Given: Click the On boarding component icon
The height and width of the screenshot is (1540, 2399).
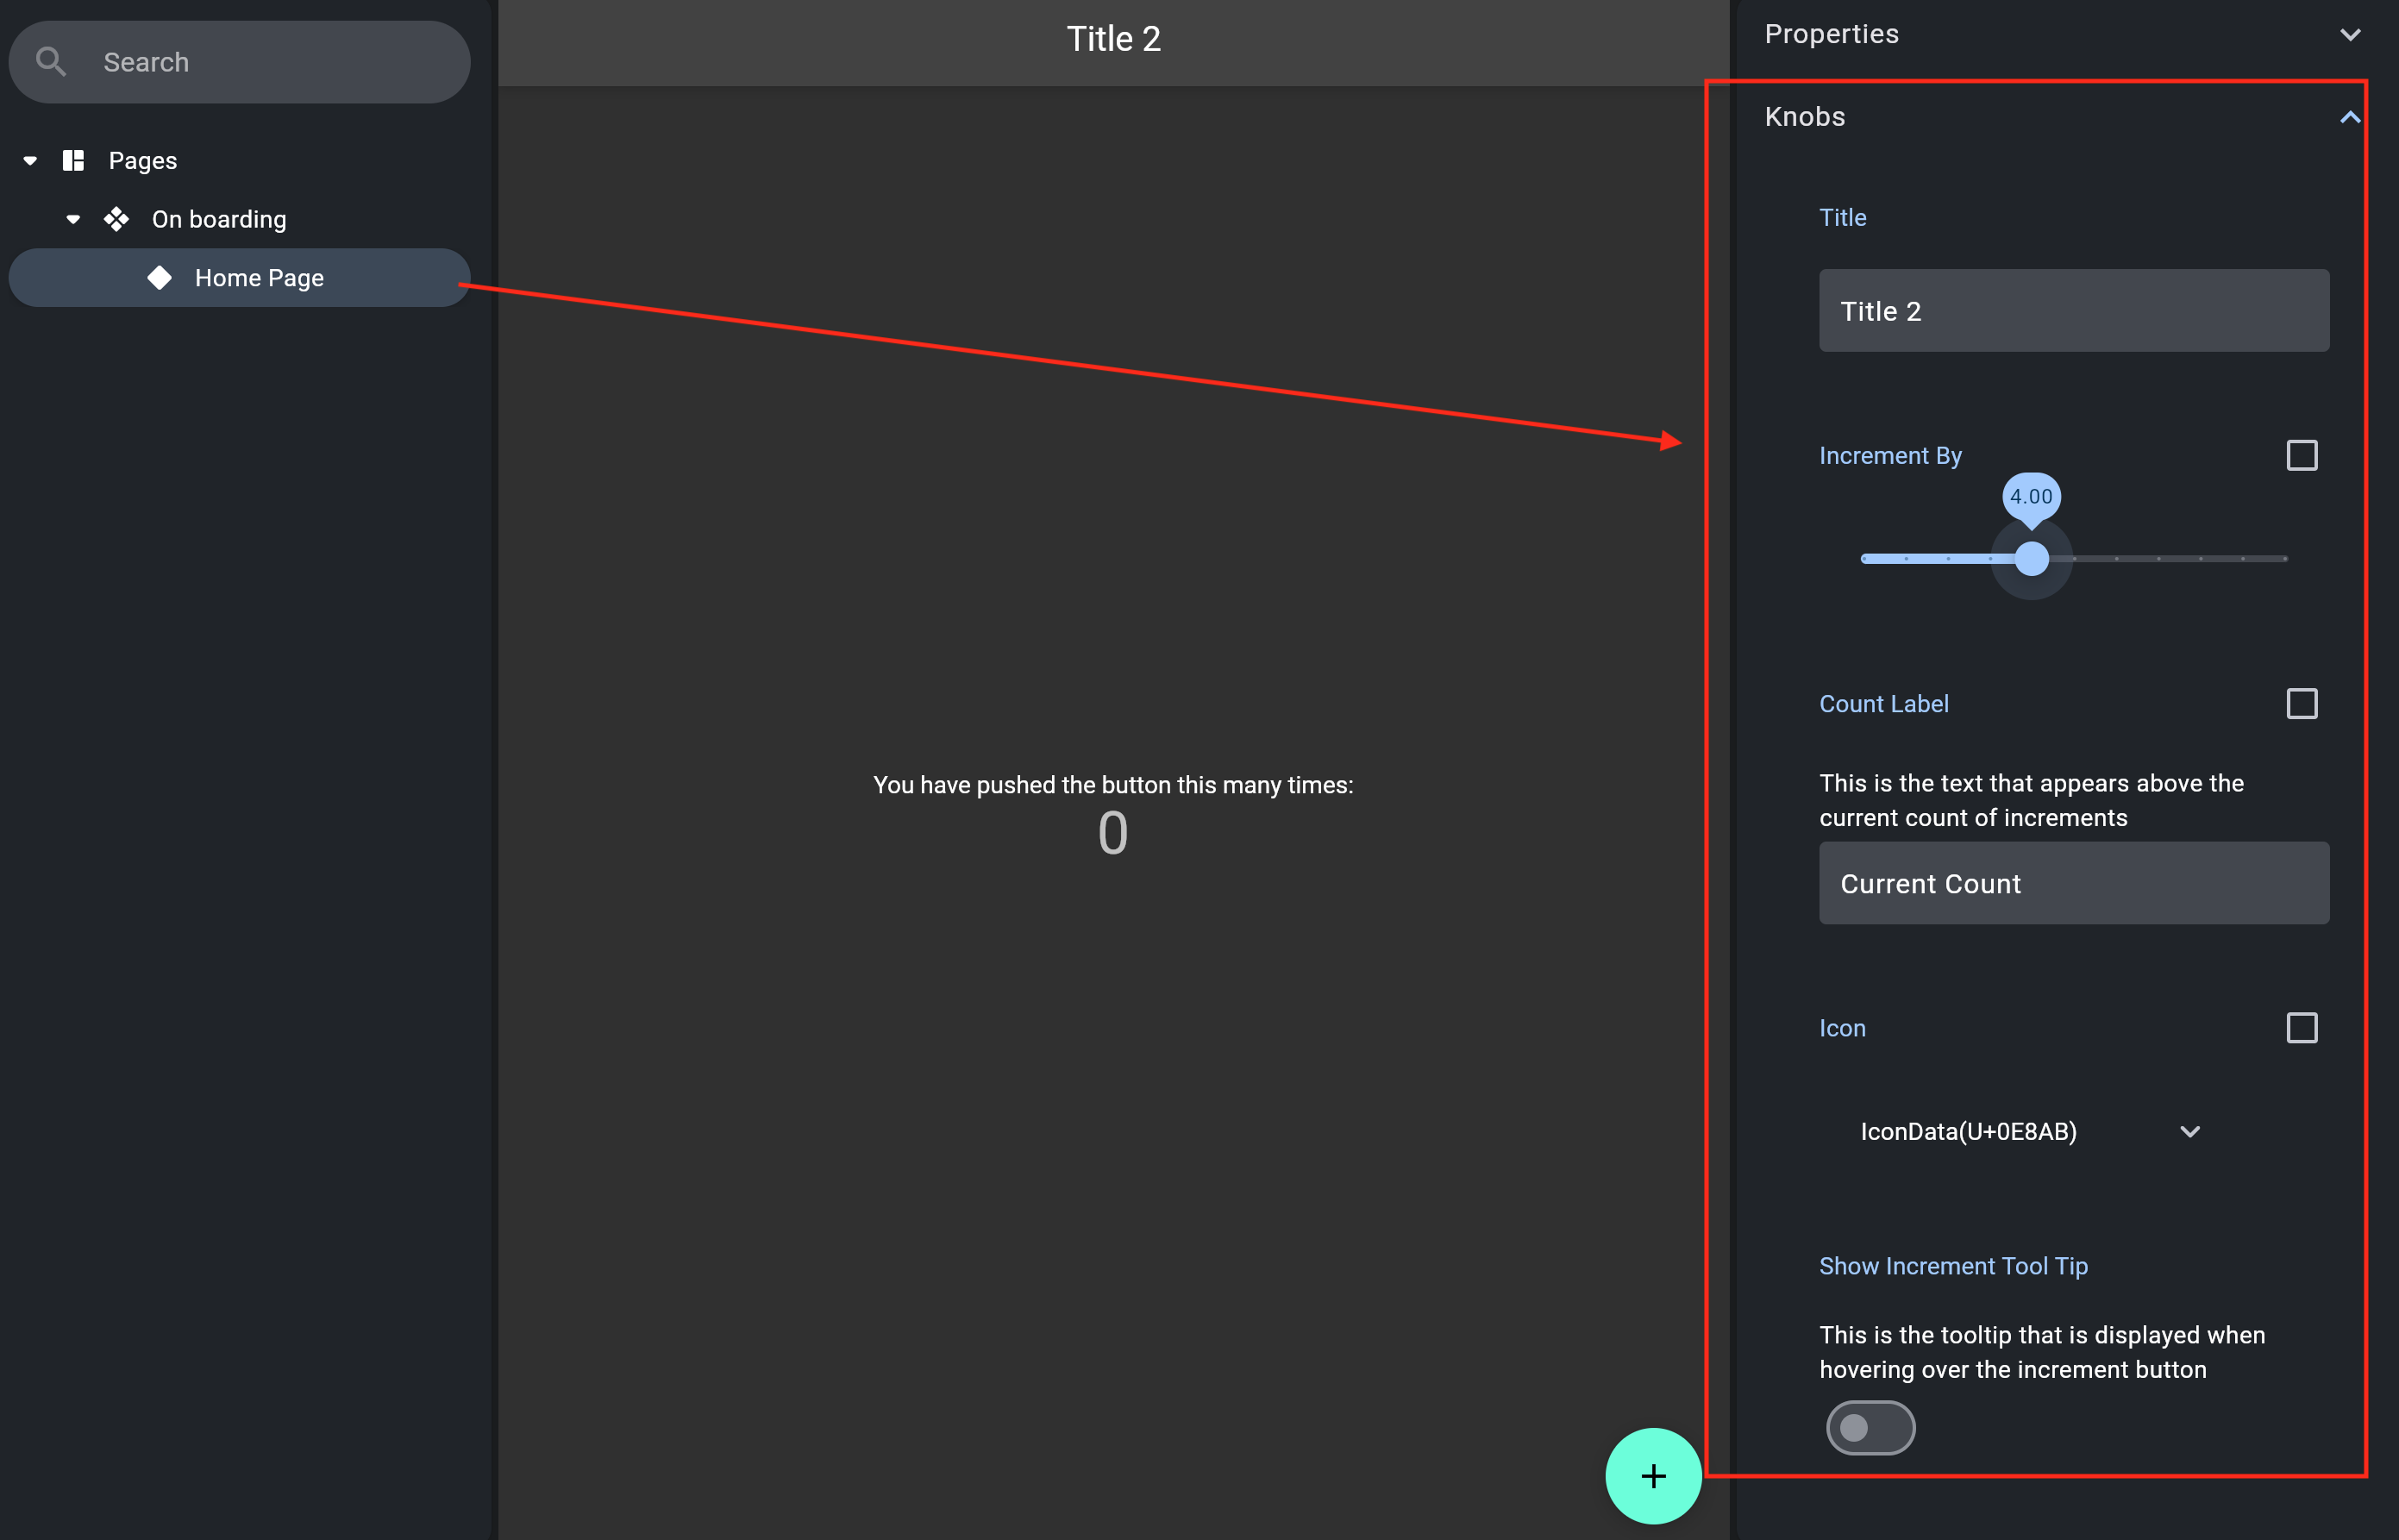Looking at the screenshot, I should 117,219.
